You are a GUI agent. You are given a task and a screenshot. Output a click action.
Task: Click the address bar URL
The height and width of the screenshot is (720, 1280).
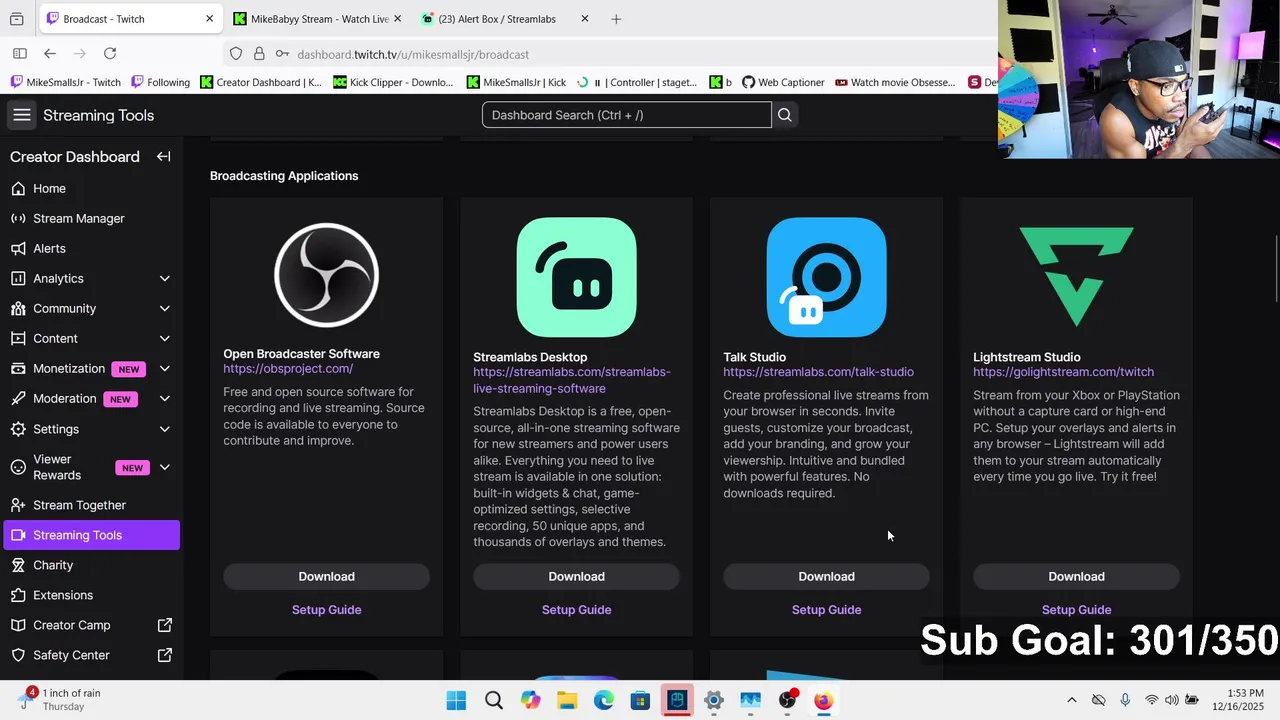click(x=413, y=54)
